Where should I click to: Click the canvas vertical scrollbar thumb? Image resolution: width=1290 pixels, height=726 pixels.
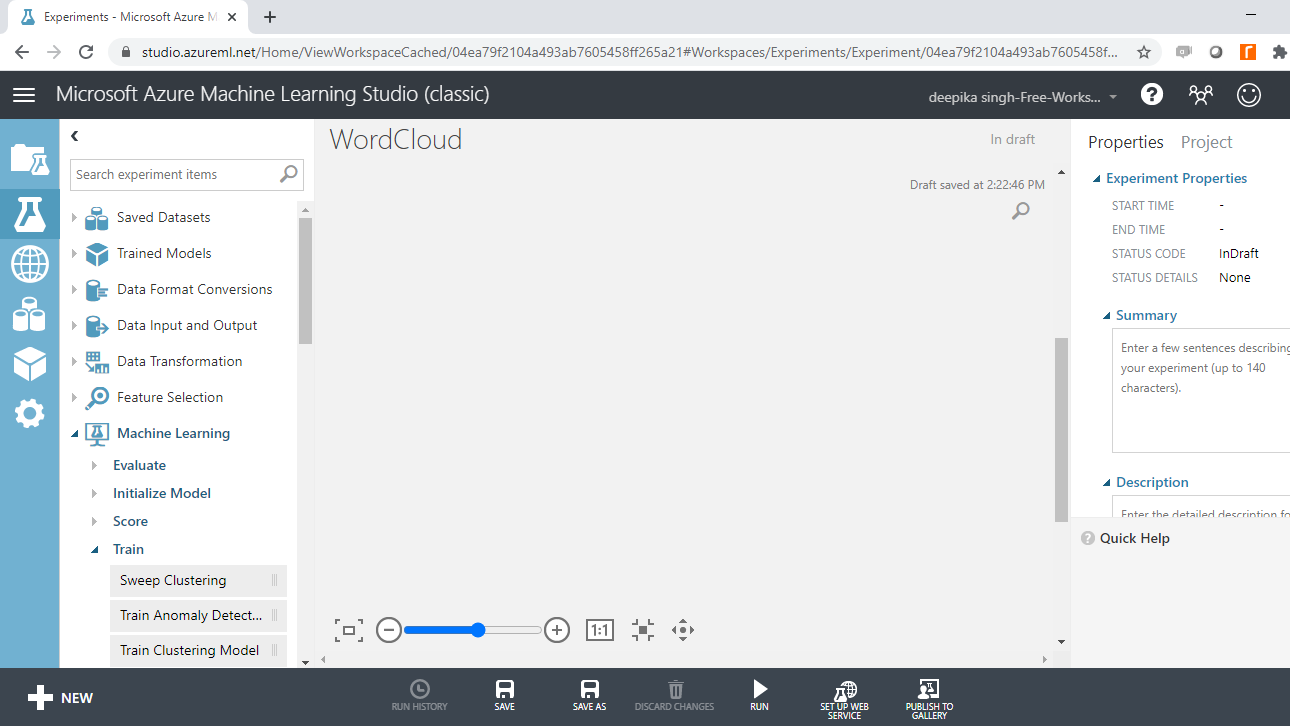click(1061, 429)
